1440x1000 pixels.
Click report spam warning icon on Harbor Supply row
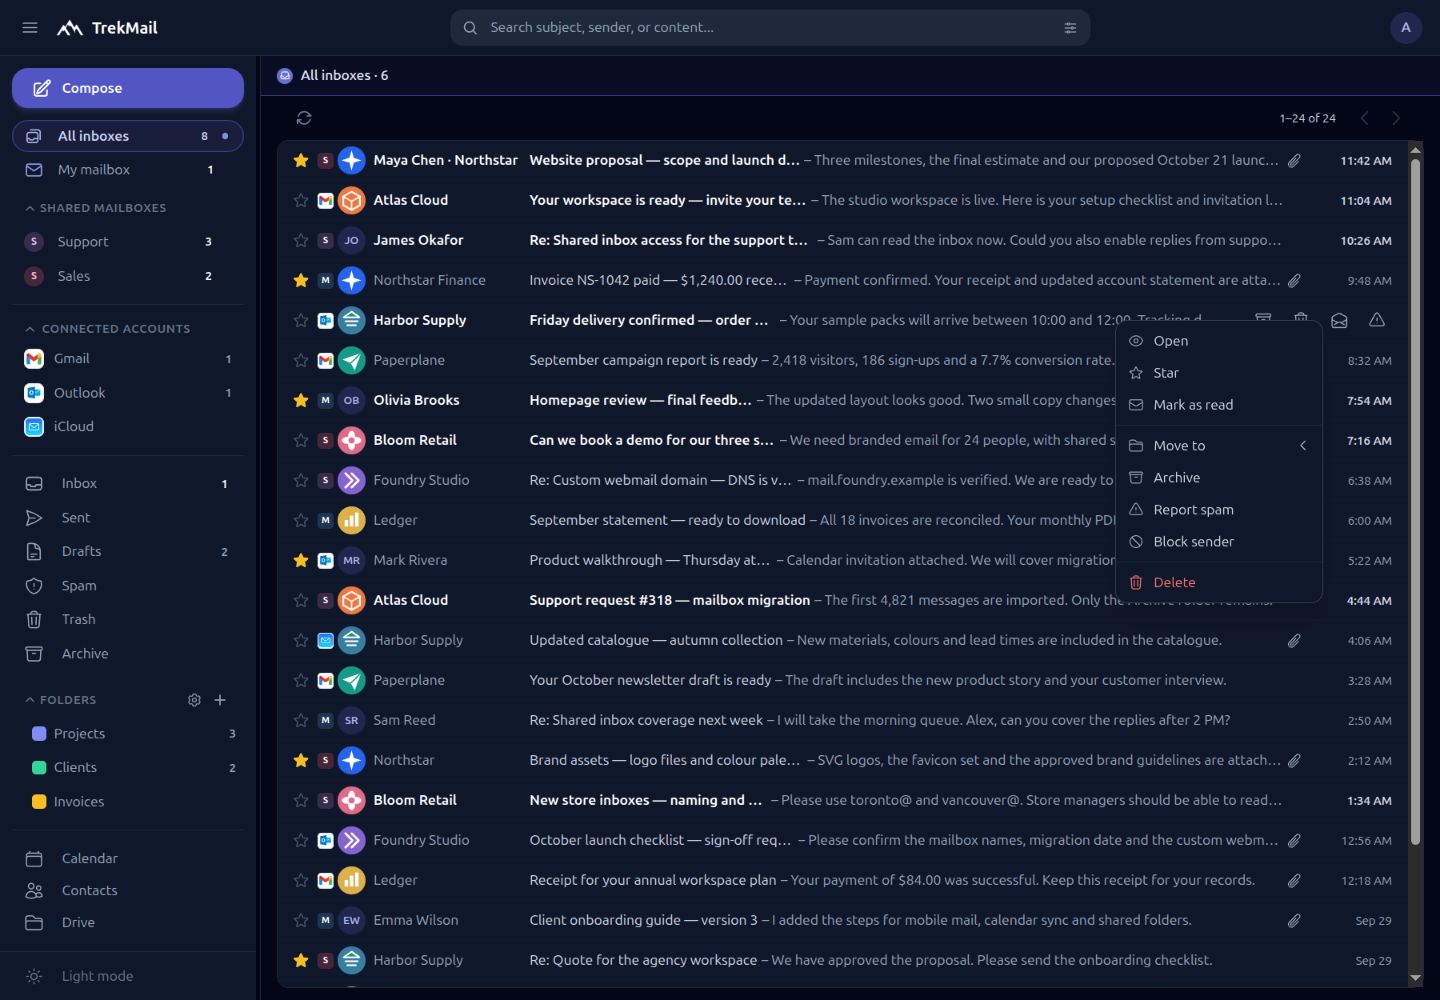(x=1377, y=320)
